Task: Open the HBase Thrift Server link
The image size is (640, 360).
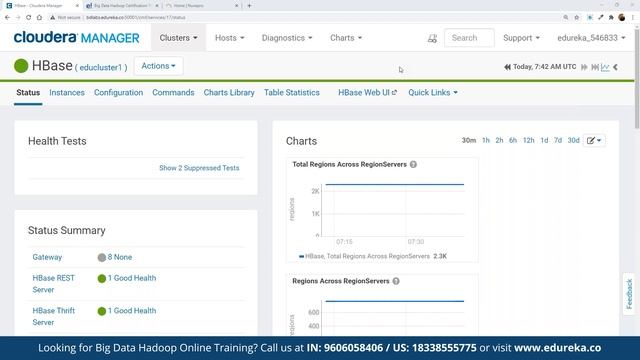Action: [x=53, y=316]
